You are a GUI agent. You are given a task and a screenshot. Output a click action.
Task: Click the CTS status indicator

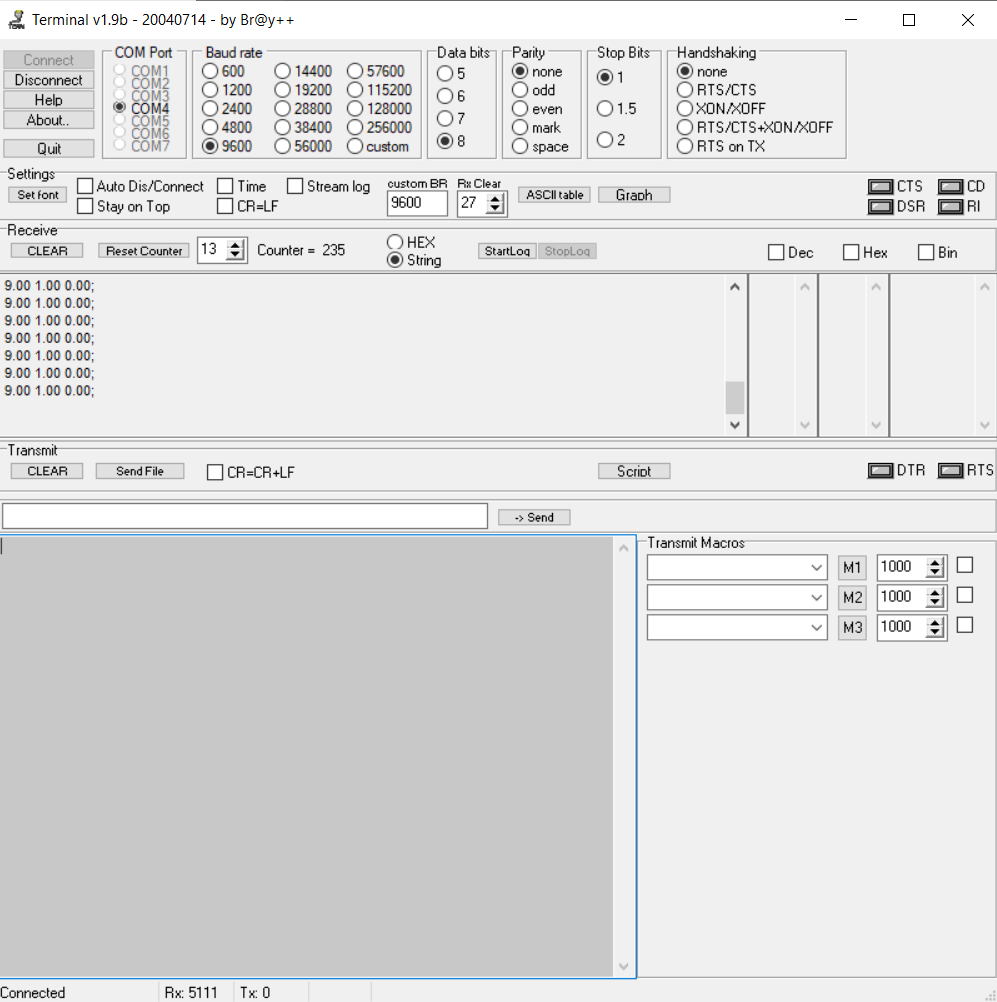(880, 187)
